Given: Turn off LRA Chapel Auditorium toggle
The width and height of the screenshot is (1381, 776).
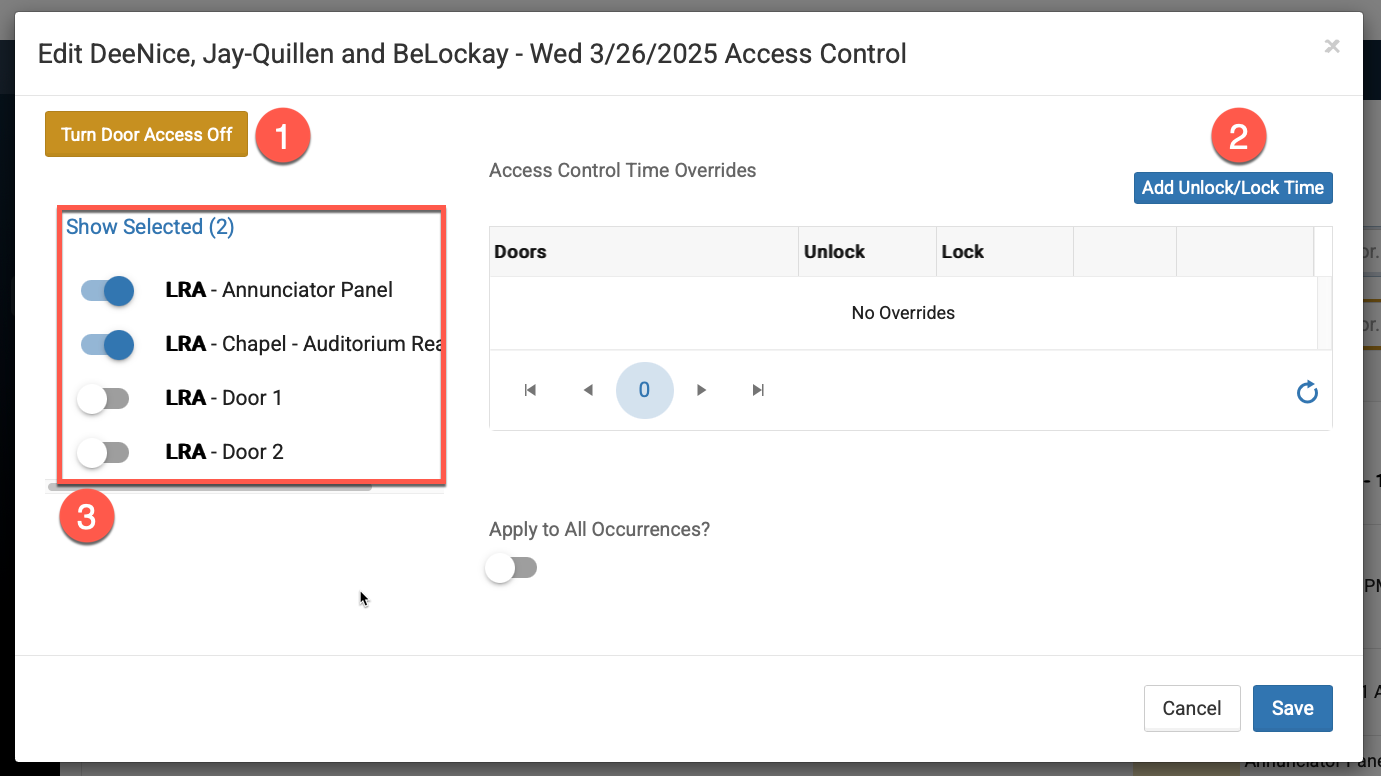Looking at the screenshot, I should (x=108, y=345).
